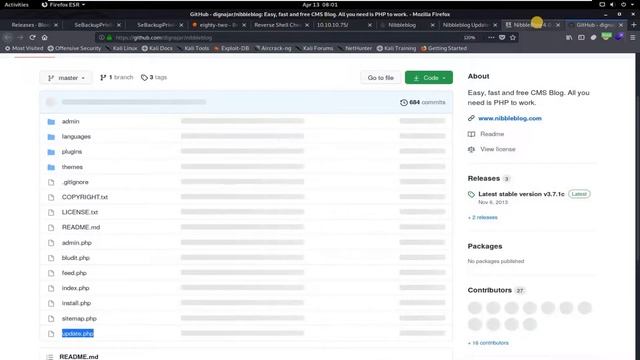Switch to the Nibbleblog Update tab
The width and height of the screenshot is (640, 360).
point(465,25)
